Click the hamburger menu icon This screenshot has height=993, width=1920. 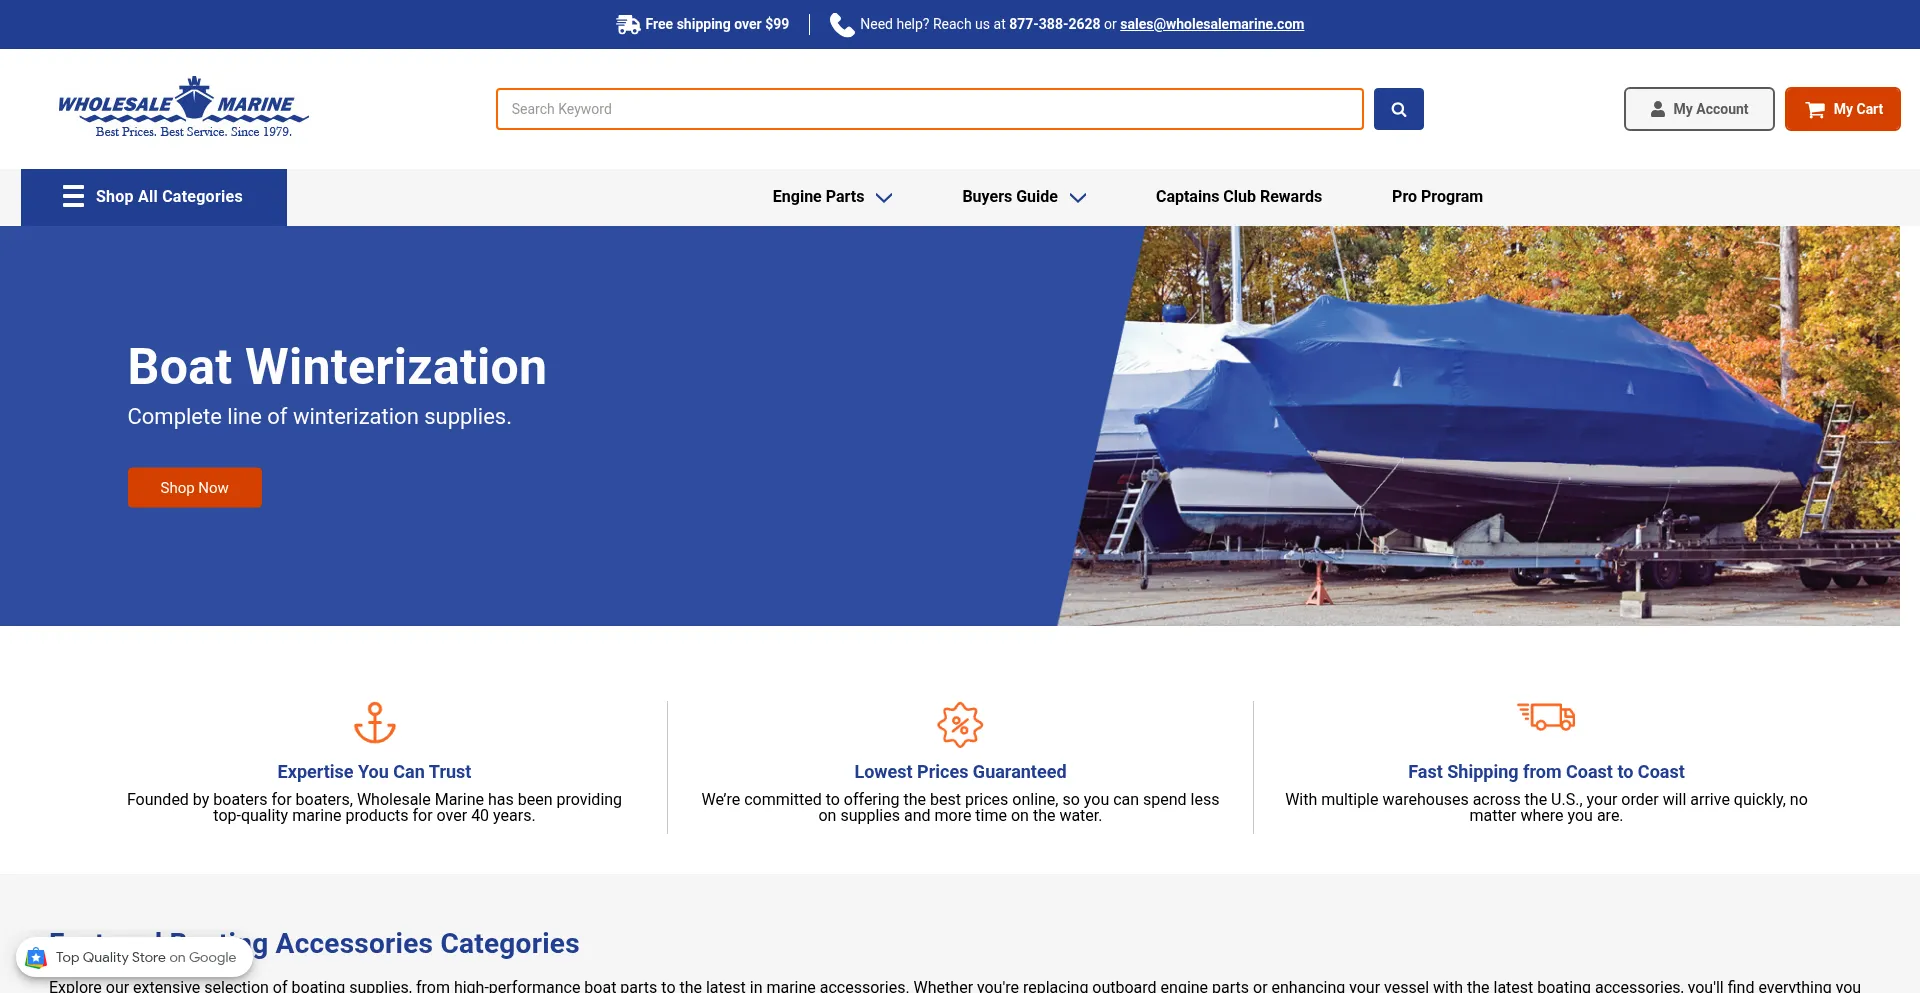[73, 196]
